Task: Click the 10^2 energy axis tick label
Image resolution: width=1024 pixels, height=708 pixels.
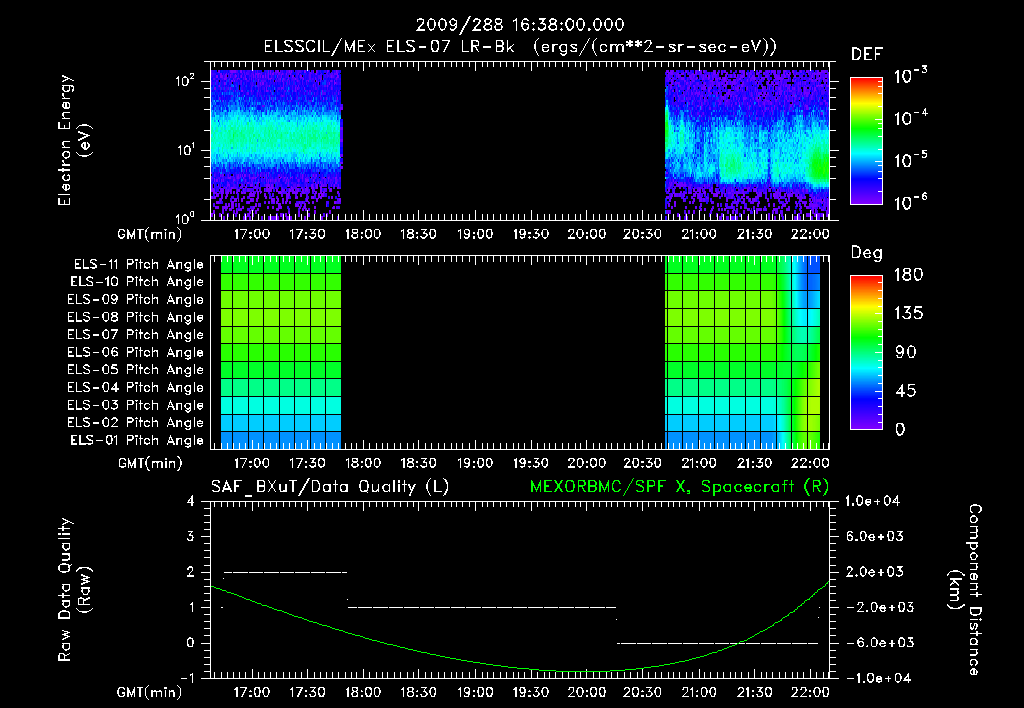Action: pos(185,81)
